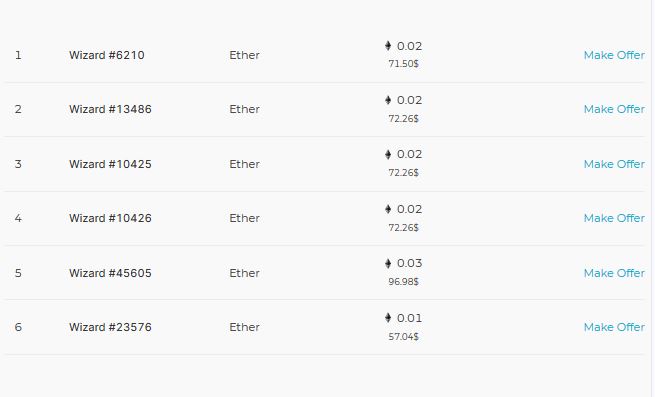Make Offer on Wizard #6210
This screenshot has height=397, width=655.
coord(614,55)
